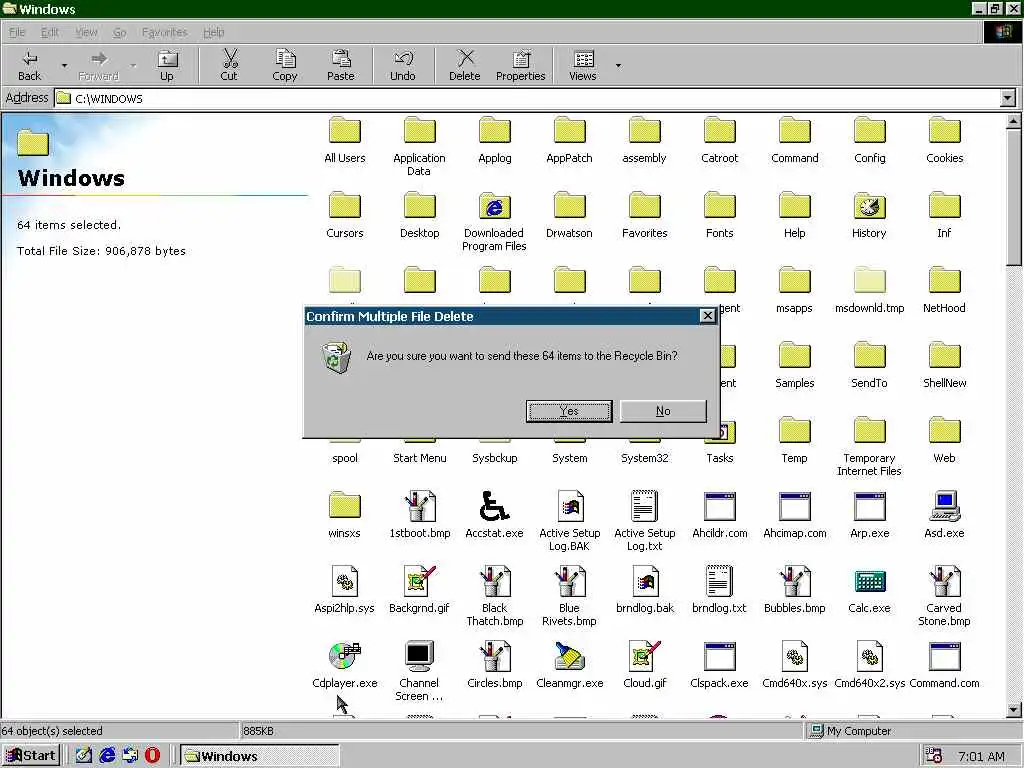Select the Arp.exe file
1024x768 pixels.
click(869, 515)
